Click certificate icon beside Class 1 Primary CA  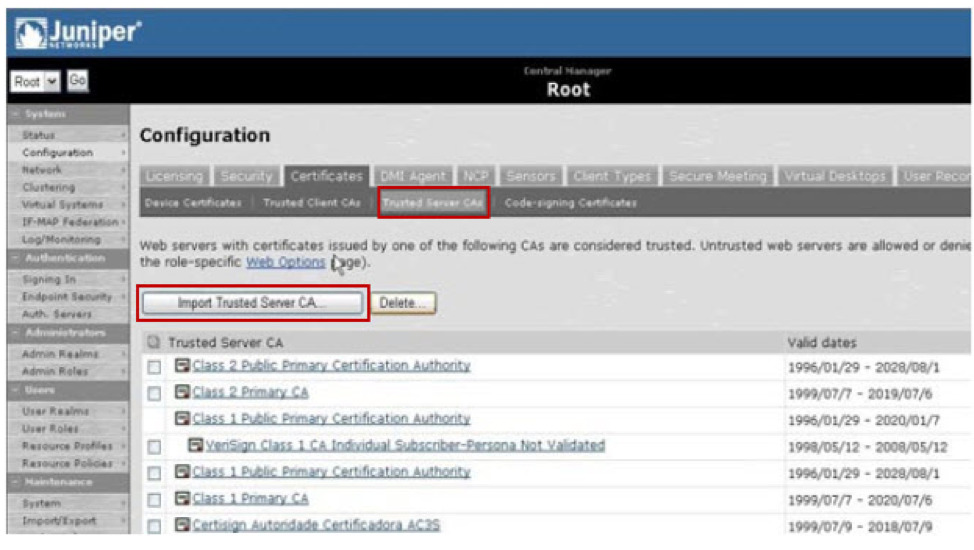pos(181,498)
